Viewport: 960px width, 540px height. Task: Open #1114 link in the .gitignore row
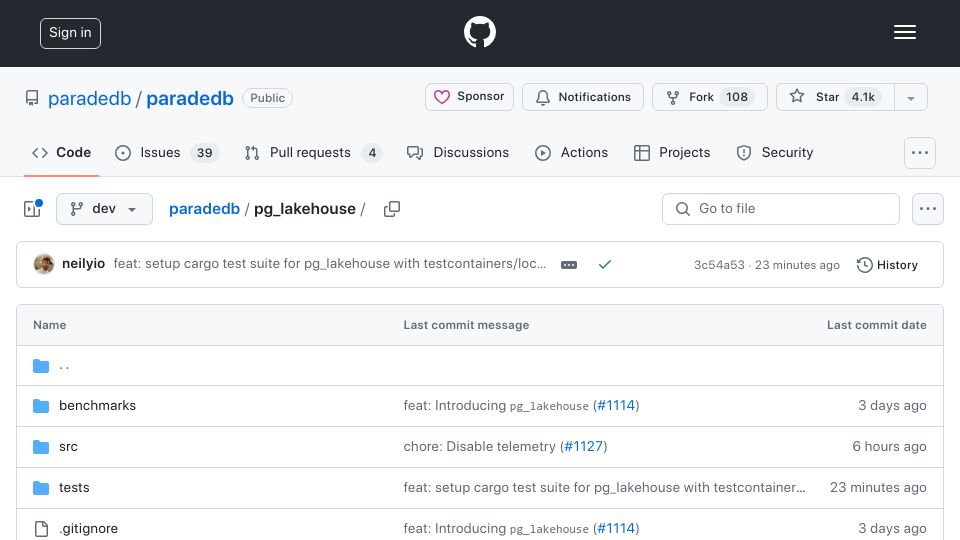616,528
